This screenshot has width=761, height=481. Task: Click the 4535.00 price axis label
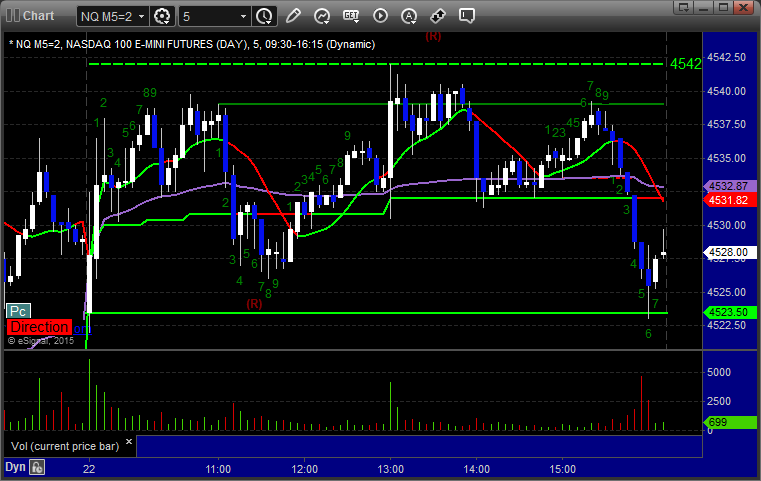point(726,158)
